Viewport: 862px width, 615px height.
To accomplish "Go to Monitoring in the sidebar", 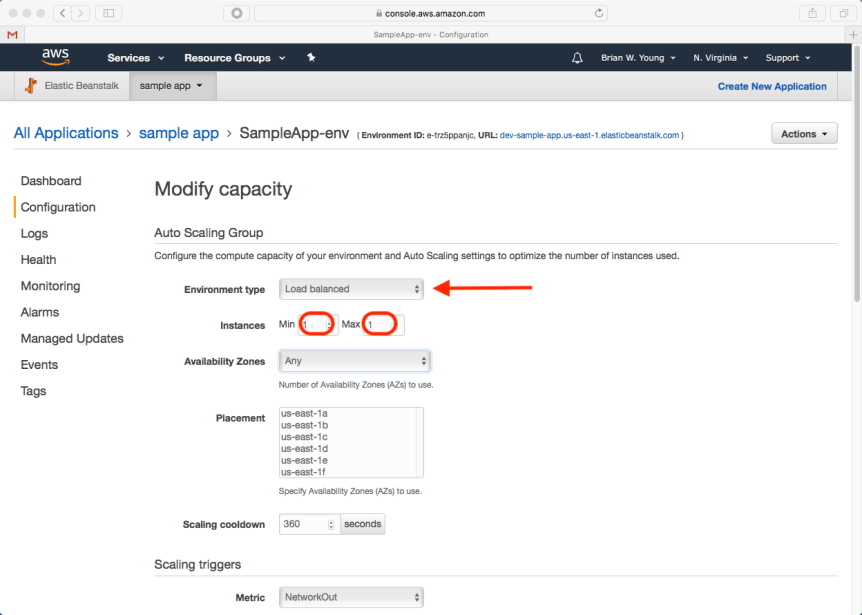I will point(50,286).
